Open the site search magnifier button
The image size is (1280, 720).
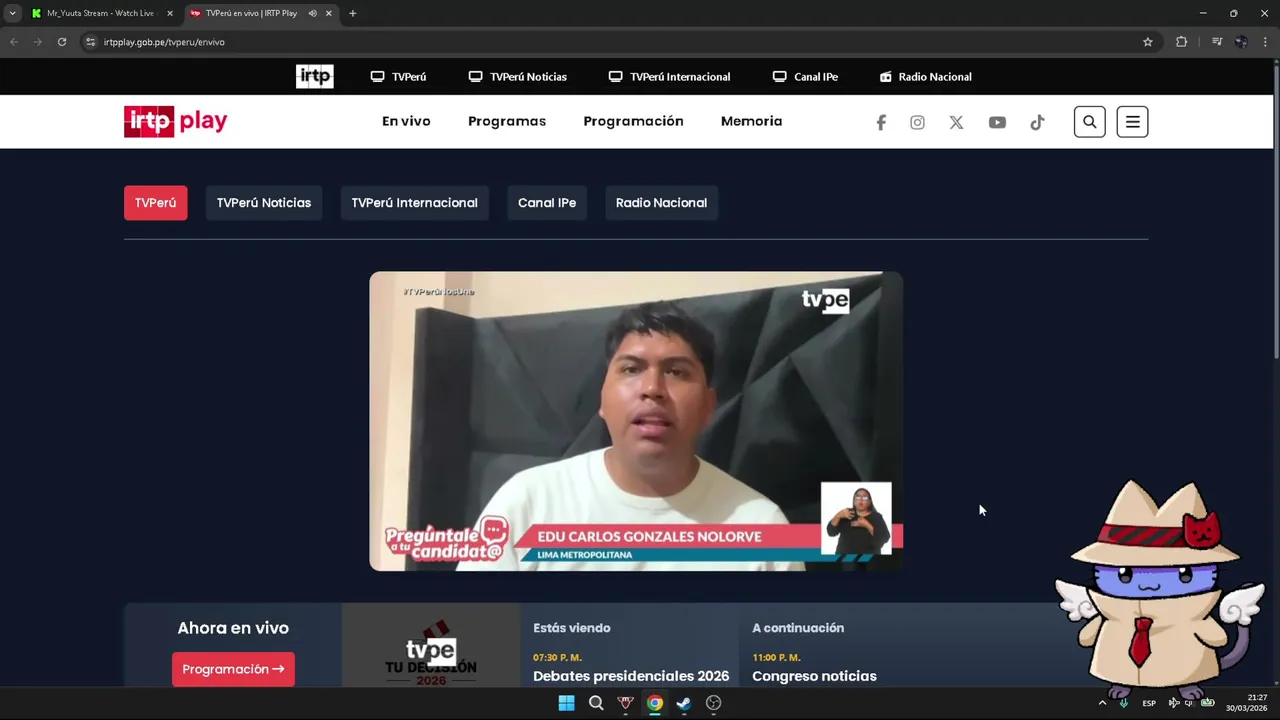[x=1090, y=122]
